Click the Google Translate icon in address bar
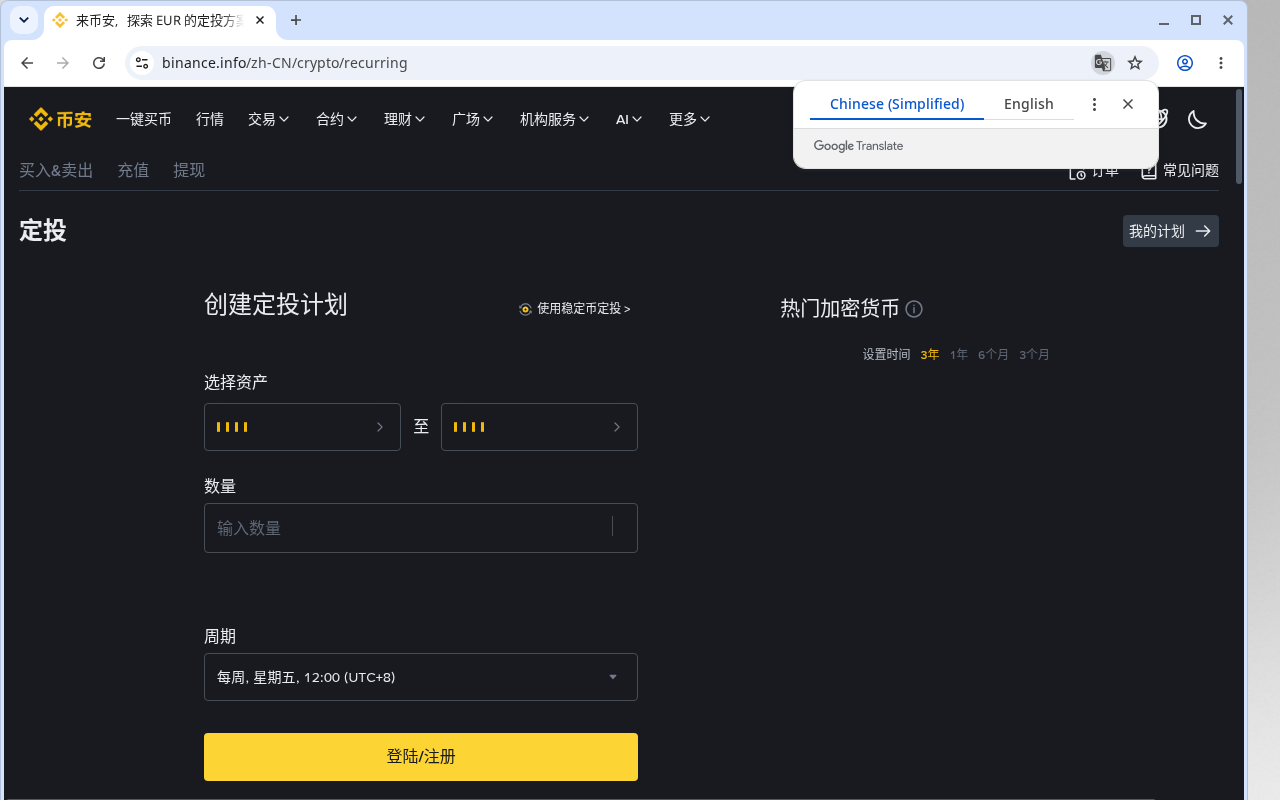The width and height of the screenshot is (1280, 800). (1103, 63)
